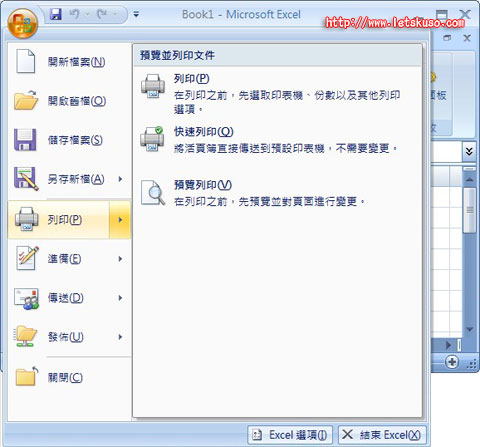Expand 另存新檔 submenu arrow
This screenshot has width=480, height=447.
(x=120, y=179)
